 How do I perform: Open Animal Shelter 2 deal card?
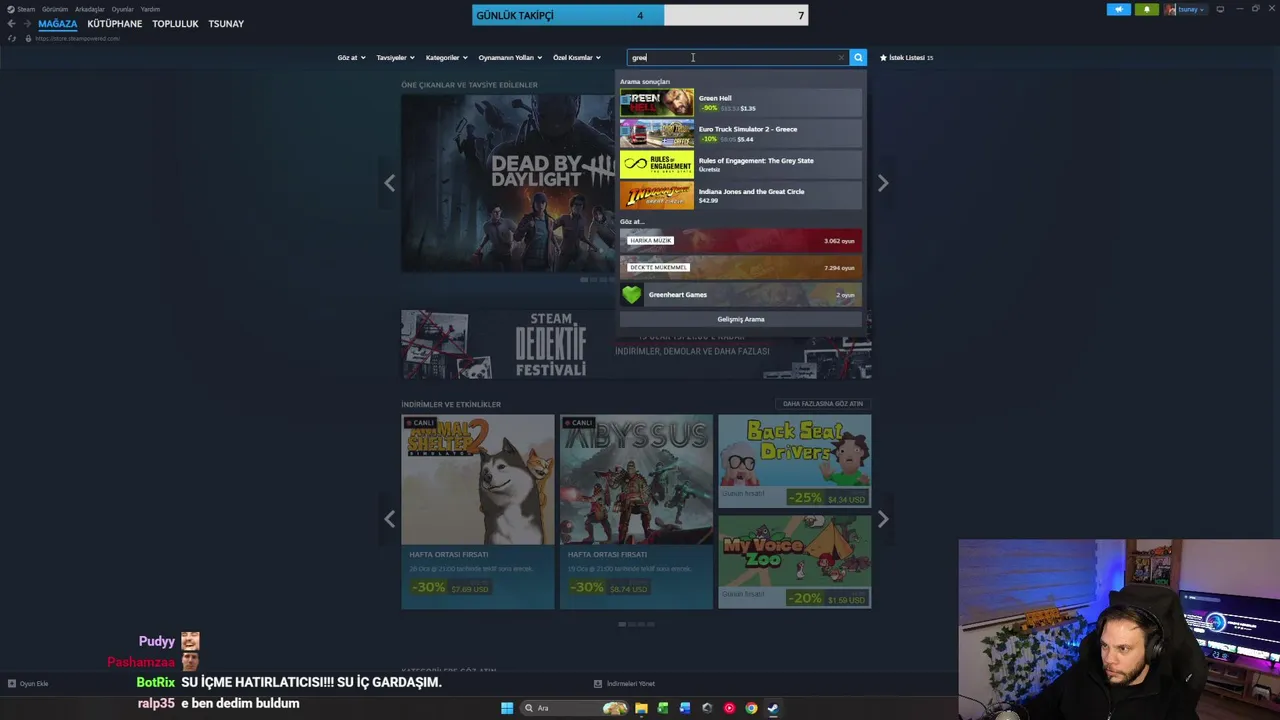[x=478, y=512]
